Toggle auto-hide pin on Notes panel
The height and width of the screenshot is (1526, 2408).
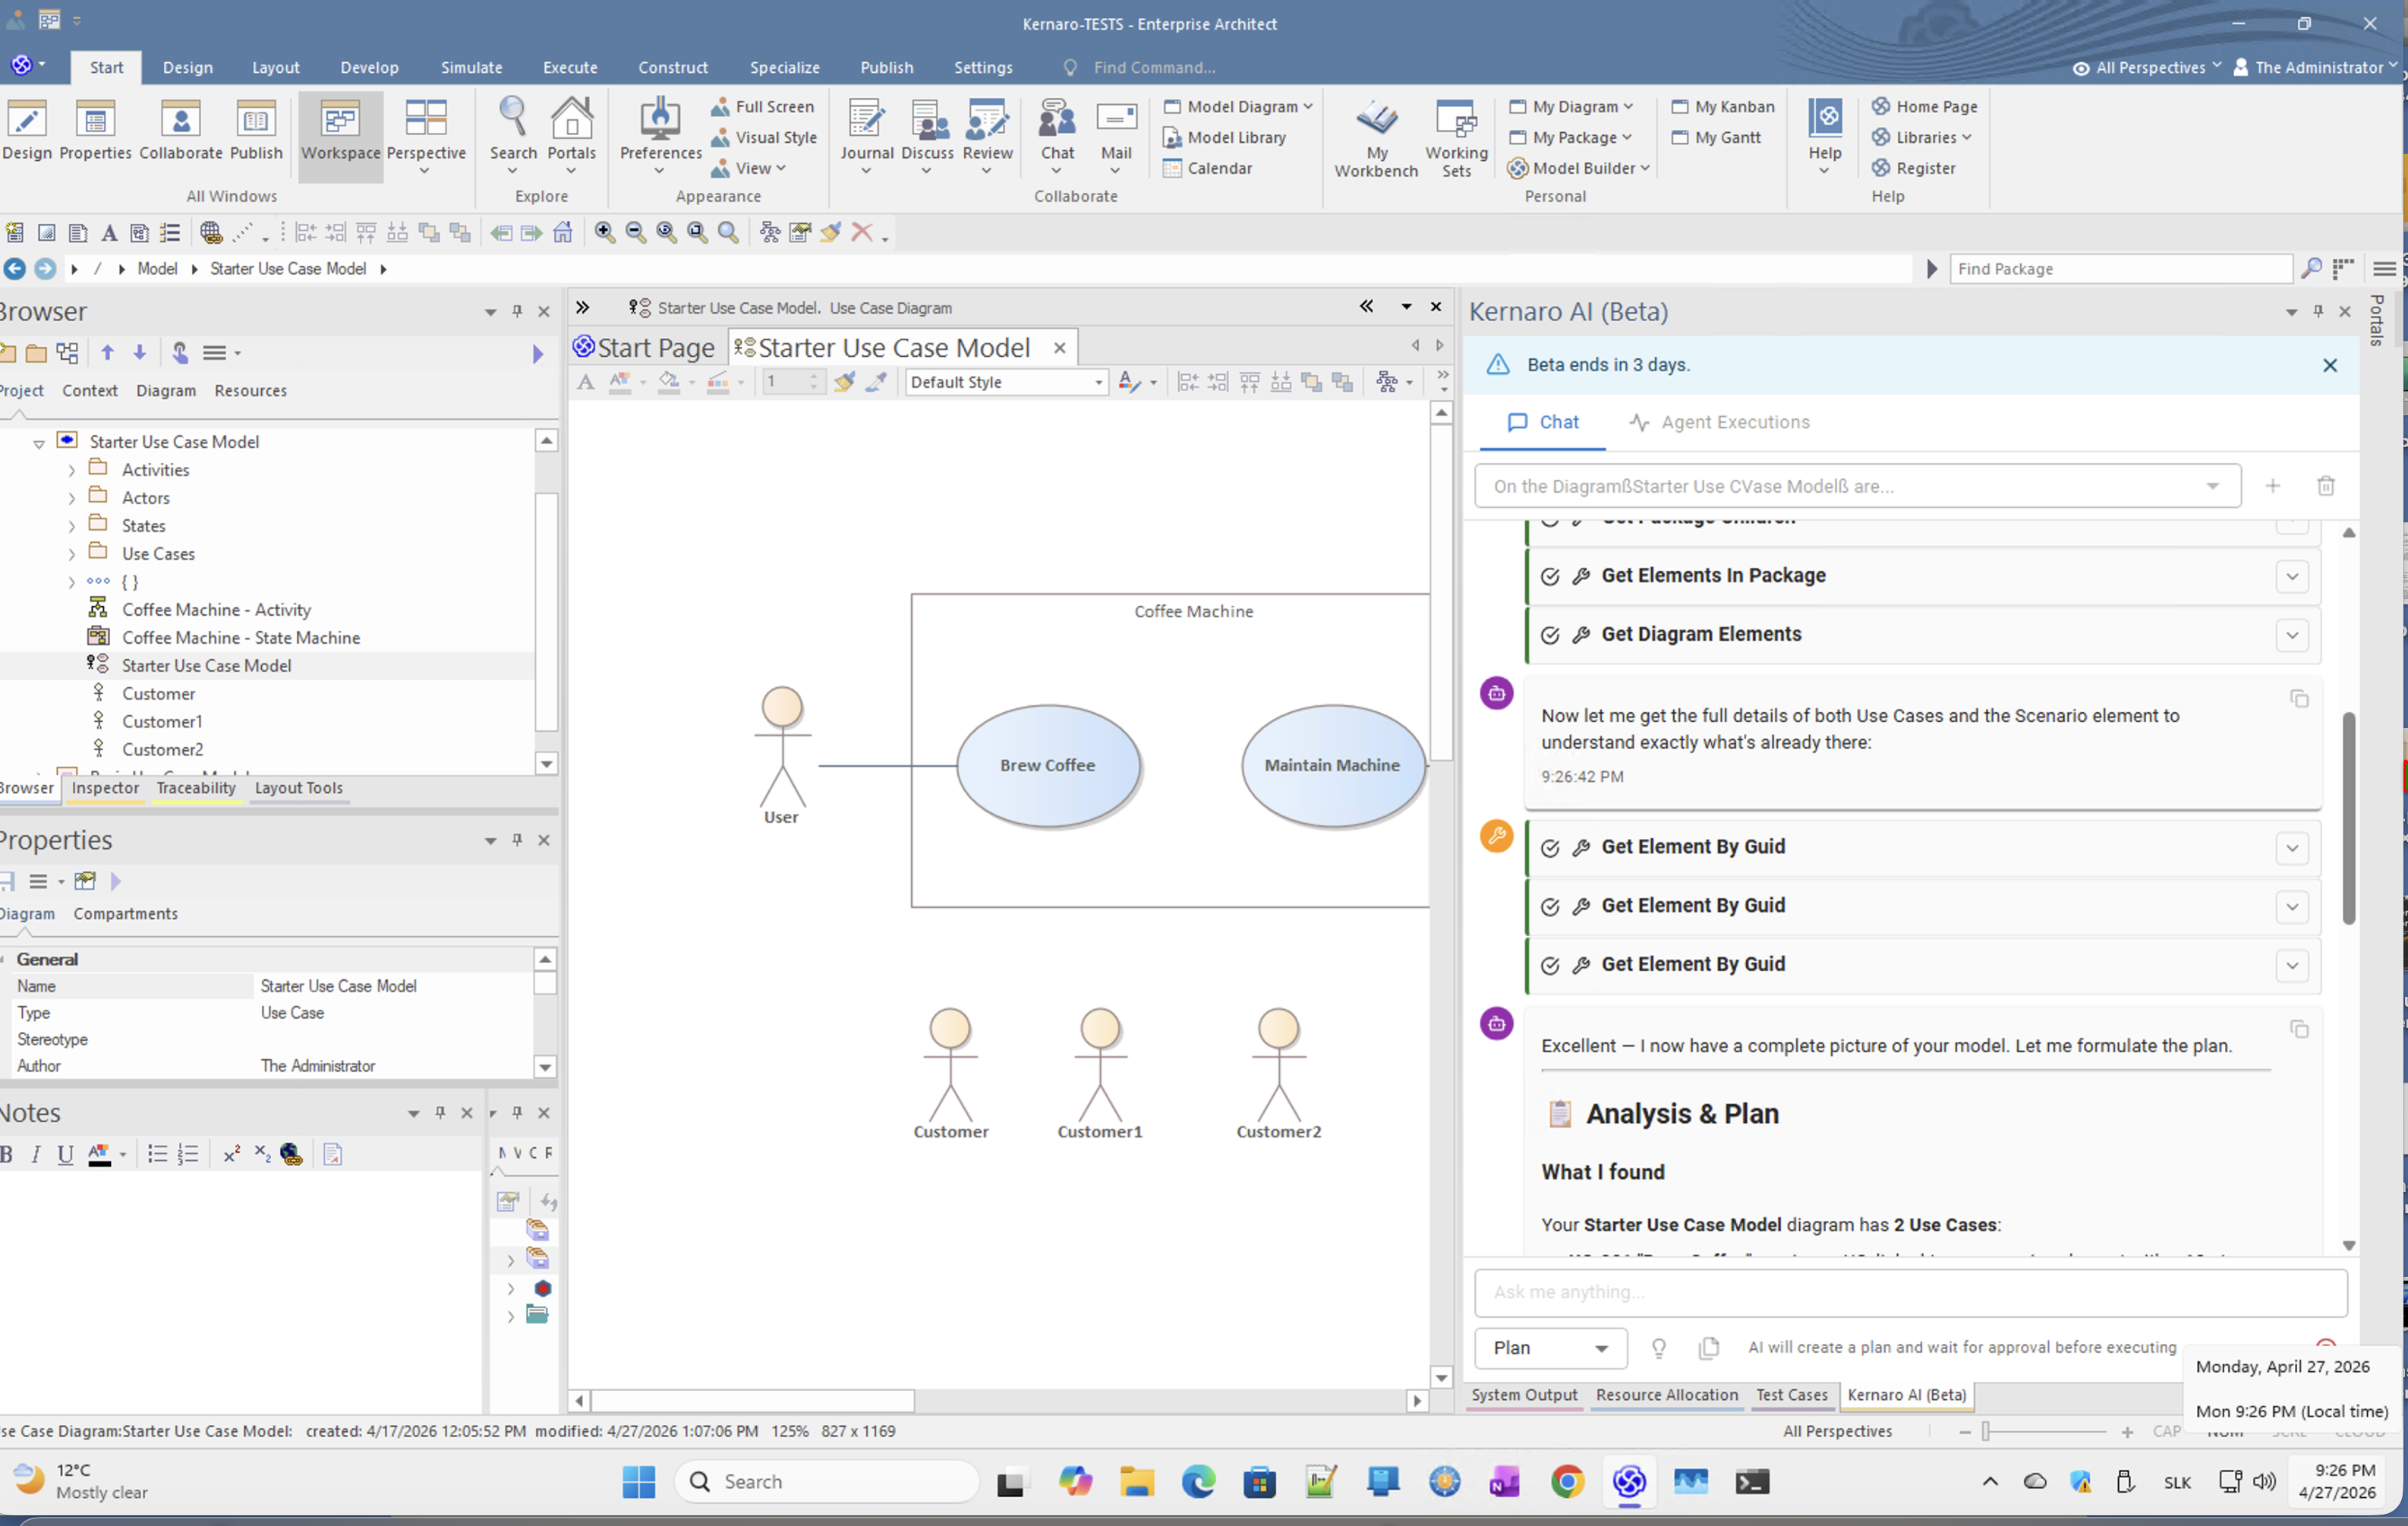tap(440, 1113)
